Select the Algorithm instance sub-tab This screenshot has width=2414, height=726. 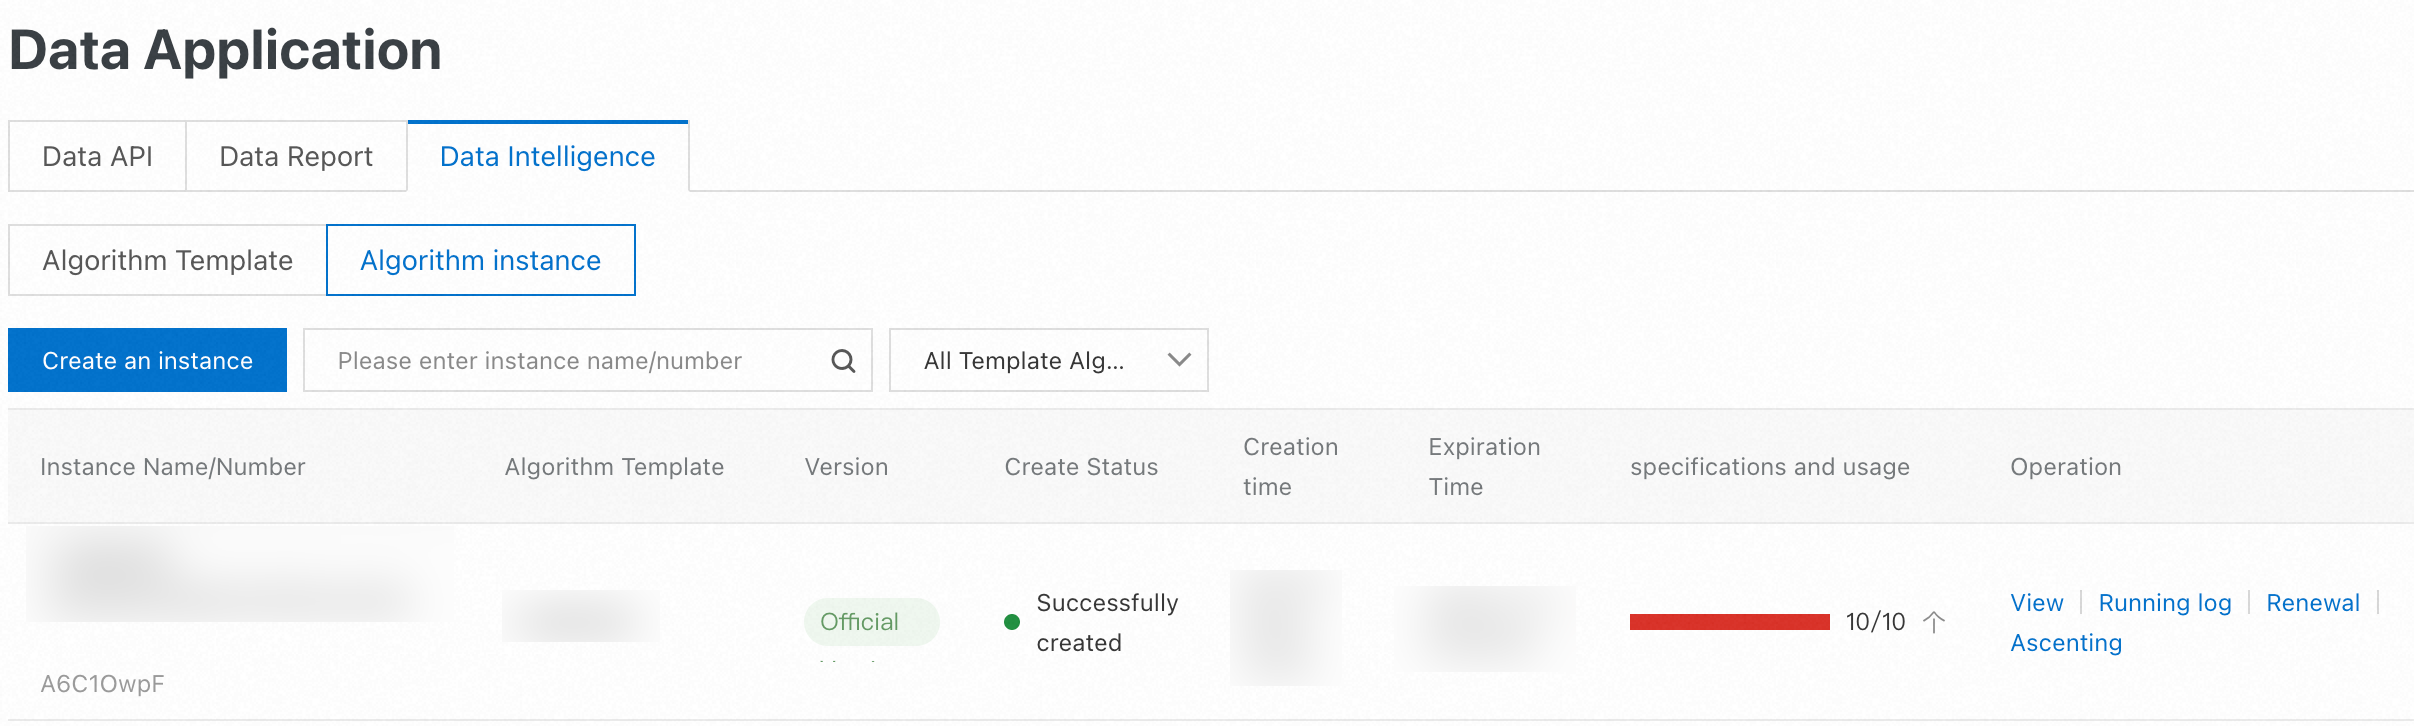[x=481, y=260]
